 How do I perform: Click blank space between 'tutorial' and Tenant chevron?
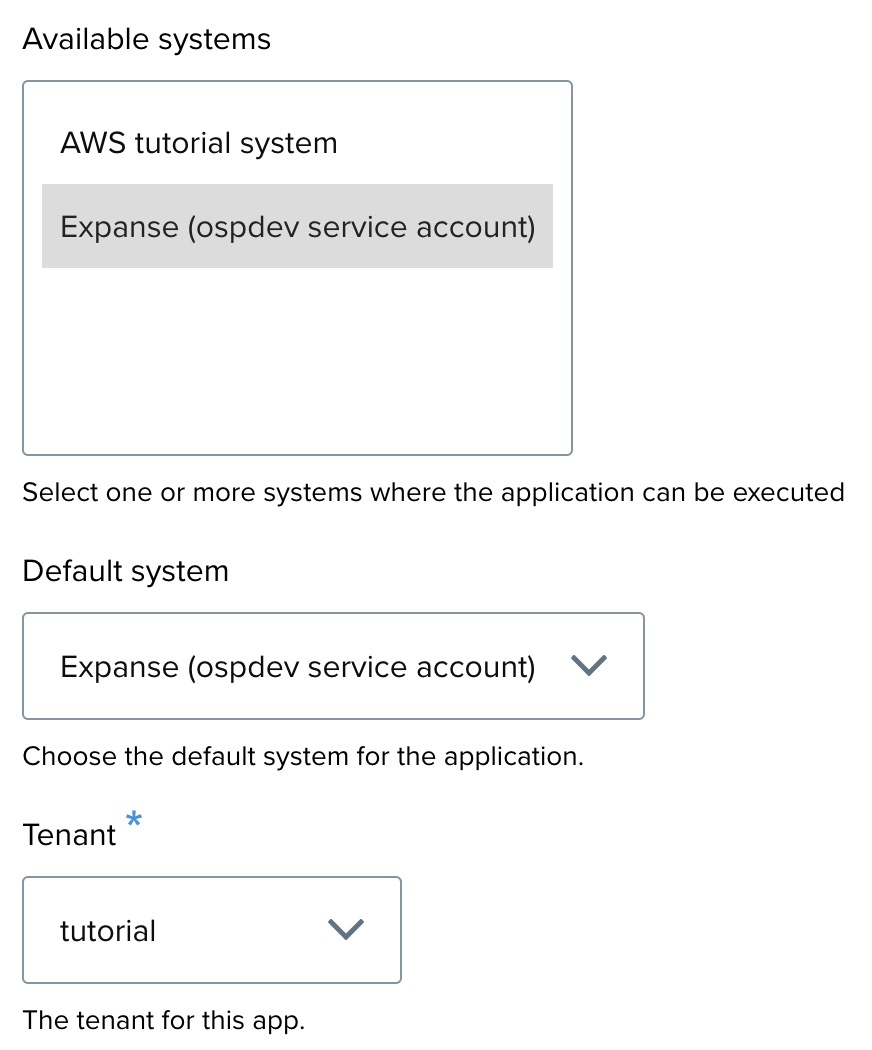click(240, 930)
